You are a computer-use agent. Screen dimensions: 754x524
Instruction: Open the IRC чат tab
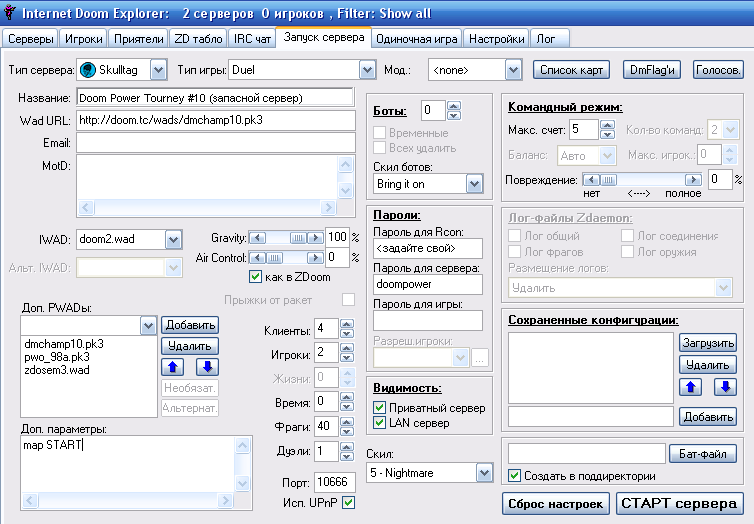coord(252,39)
